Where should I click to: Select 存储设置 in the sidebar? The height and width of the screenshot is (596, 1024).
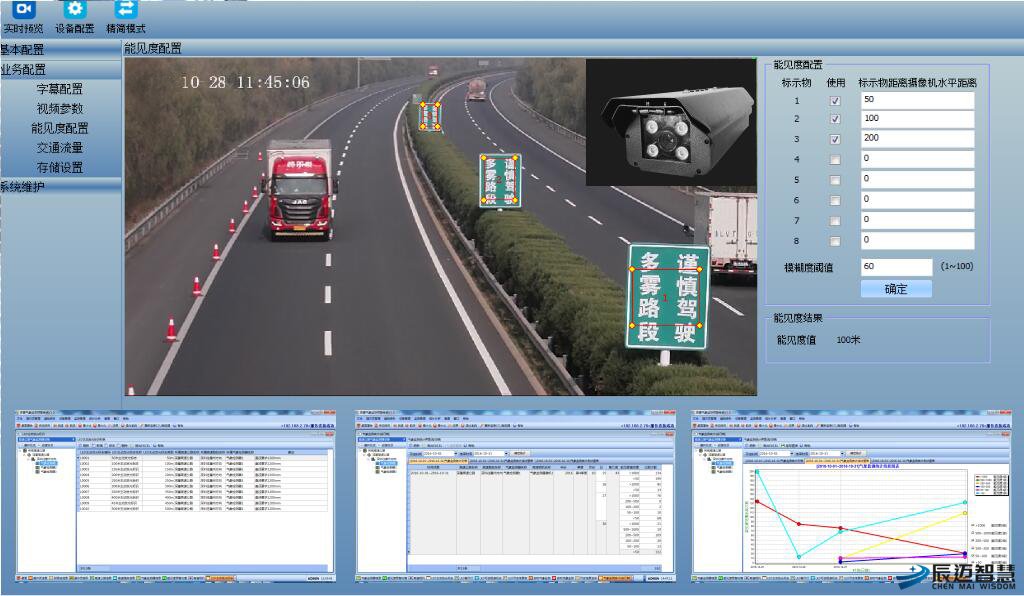tap(59, 167)
